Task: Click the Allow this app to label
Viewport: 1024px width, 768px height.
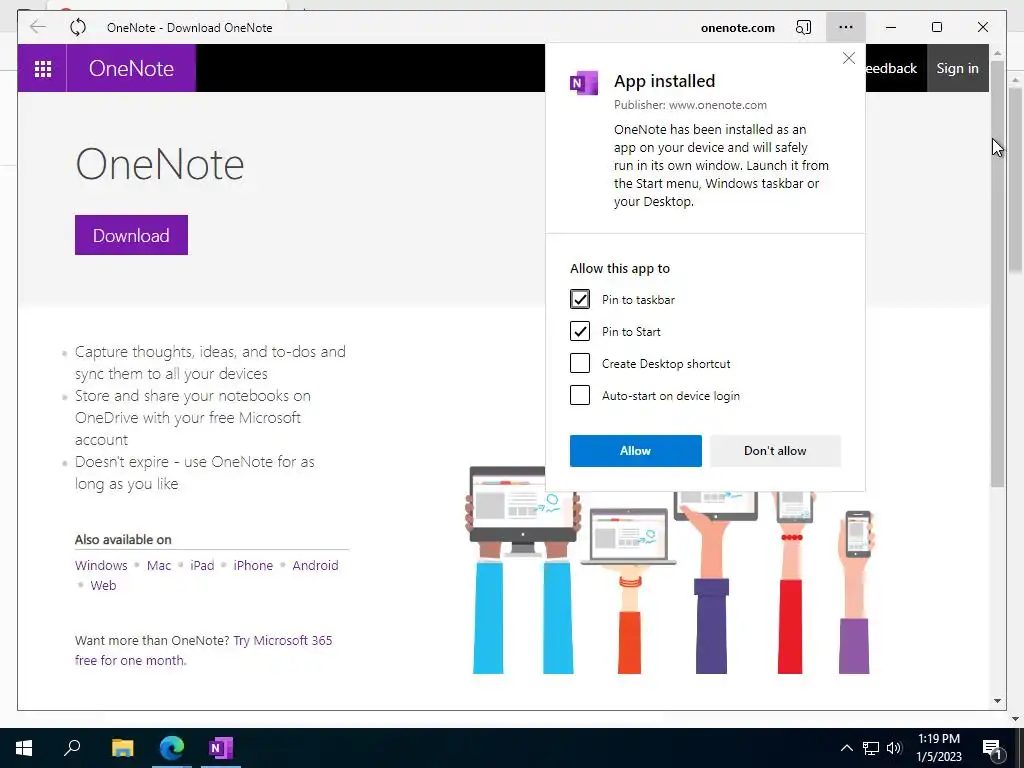Action: [x=620, y=268]
